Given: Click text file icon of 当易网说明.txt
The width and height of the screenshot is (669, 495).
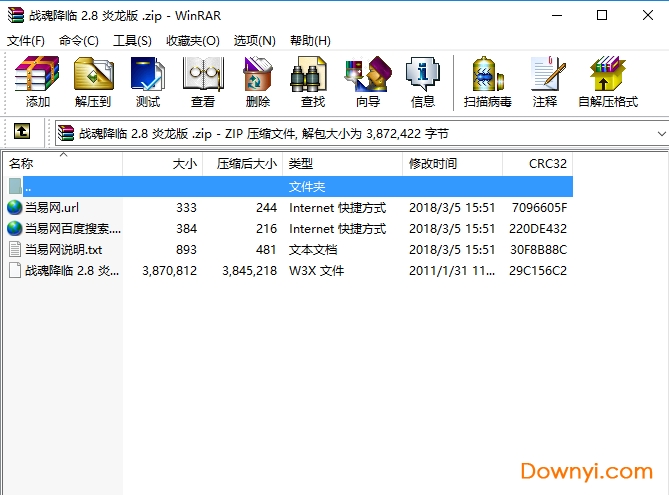Looking at the screenshot, I should tap(15, 249).
